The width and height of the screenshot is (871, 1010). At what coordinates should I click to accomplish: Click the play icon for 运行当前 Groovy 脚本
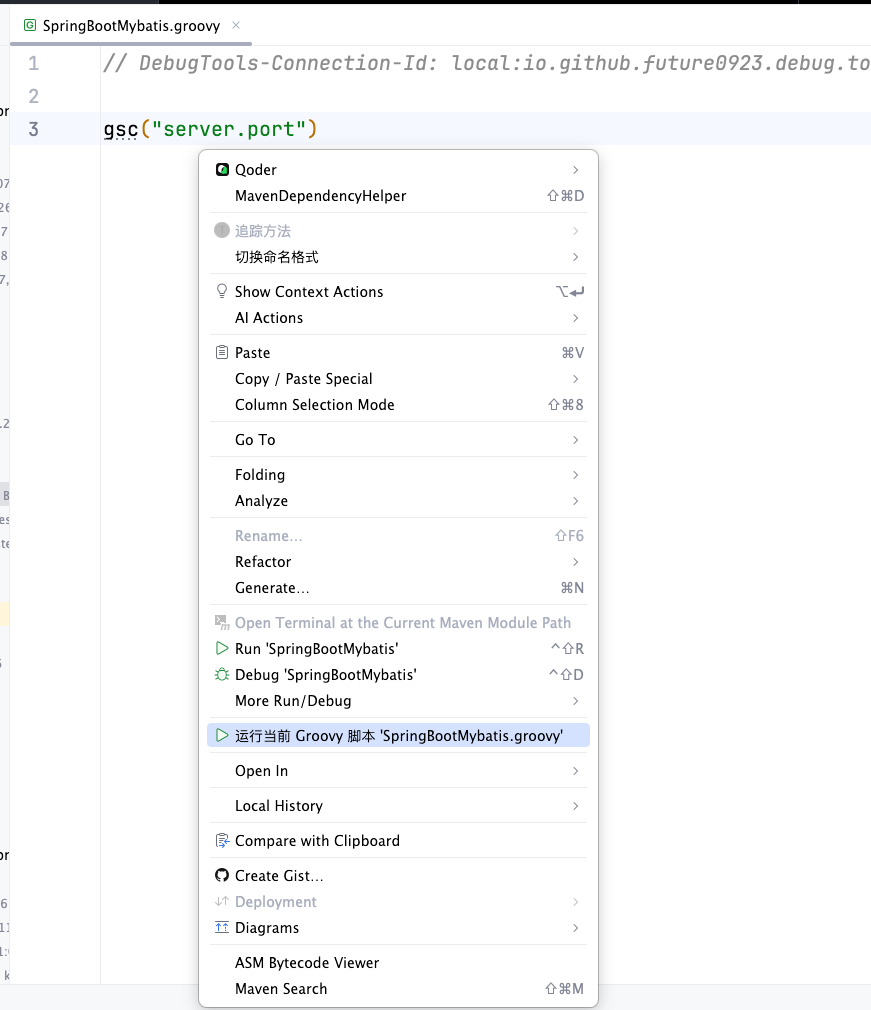coord(222,735)
